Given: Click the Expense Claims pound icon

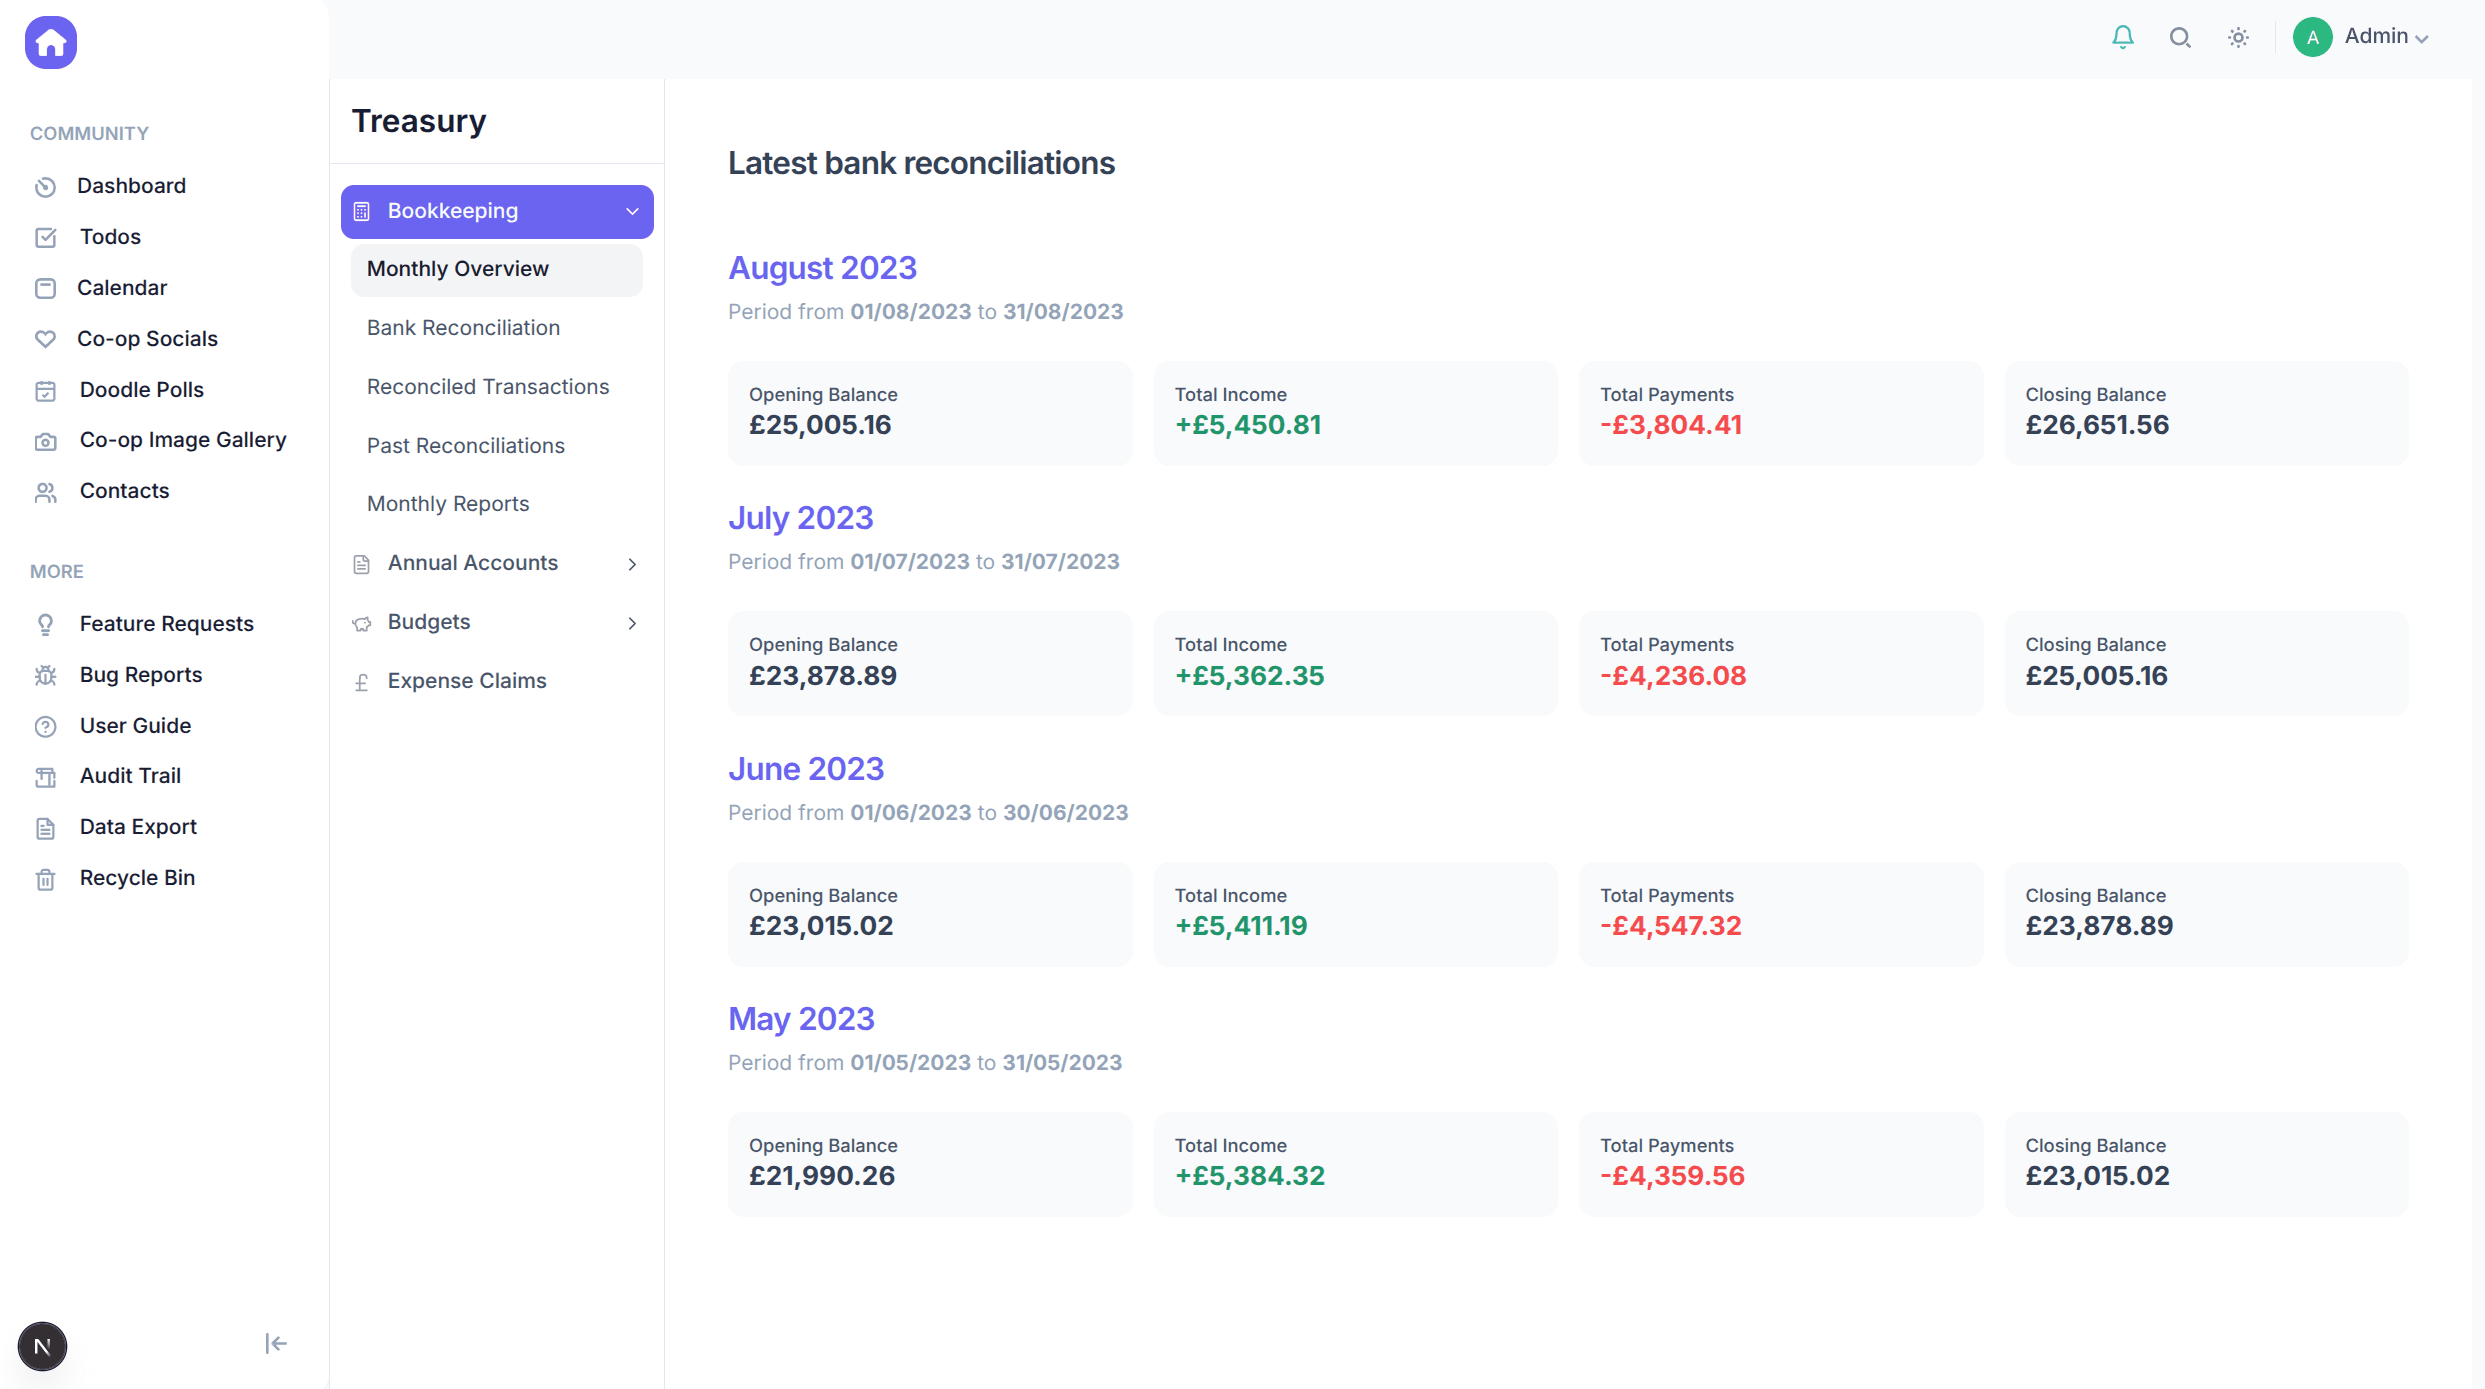Looking at the screenshot, I should click(x=362, y=681).
